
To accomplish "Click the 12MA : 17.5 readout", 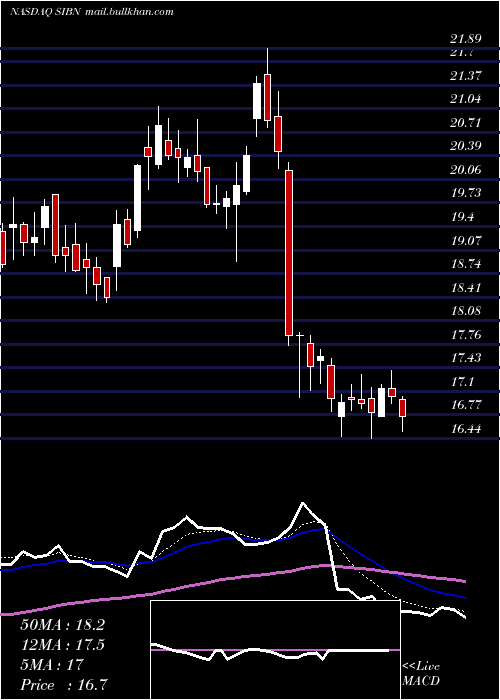I will coord(62,645).
